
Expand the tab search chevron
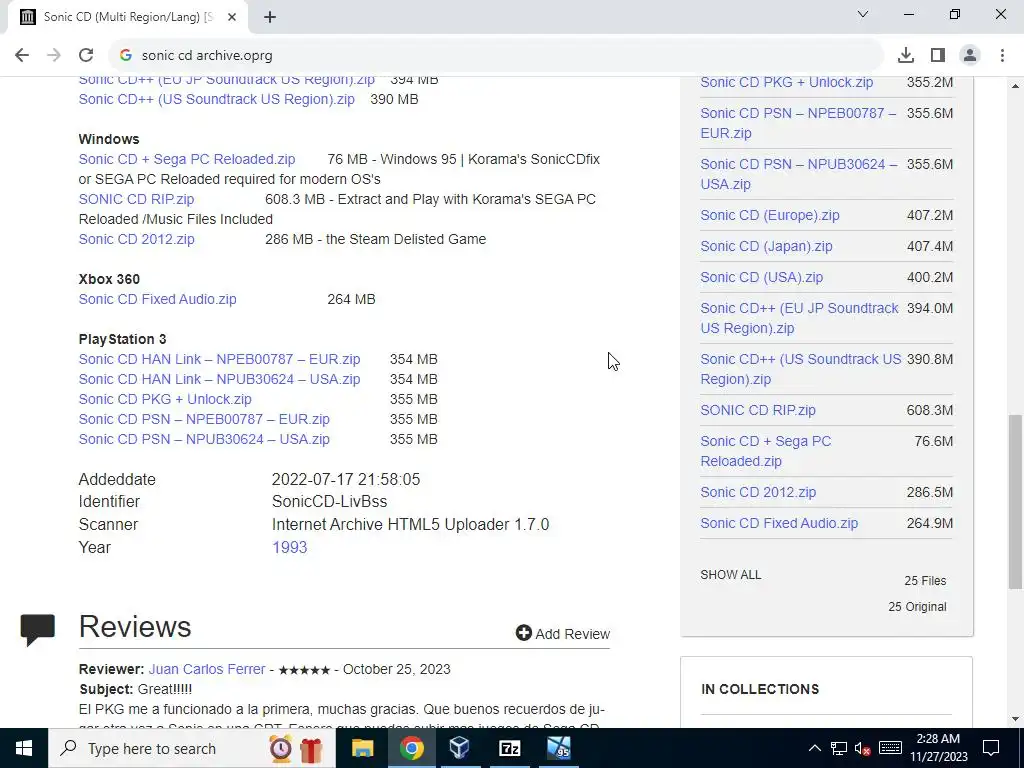[x=863, y=14]
